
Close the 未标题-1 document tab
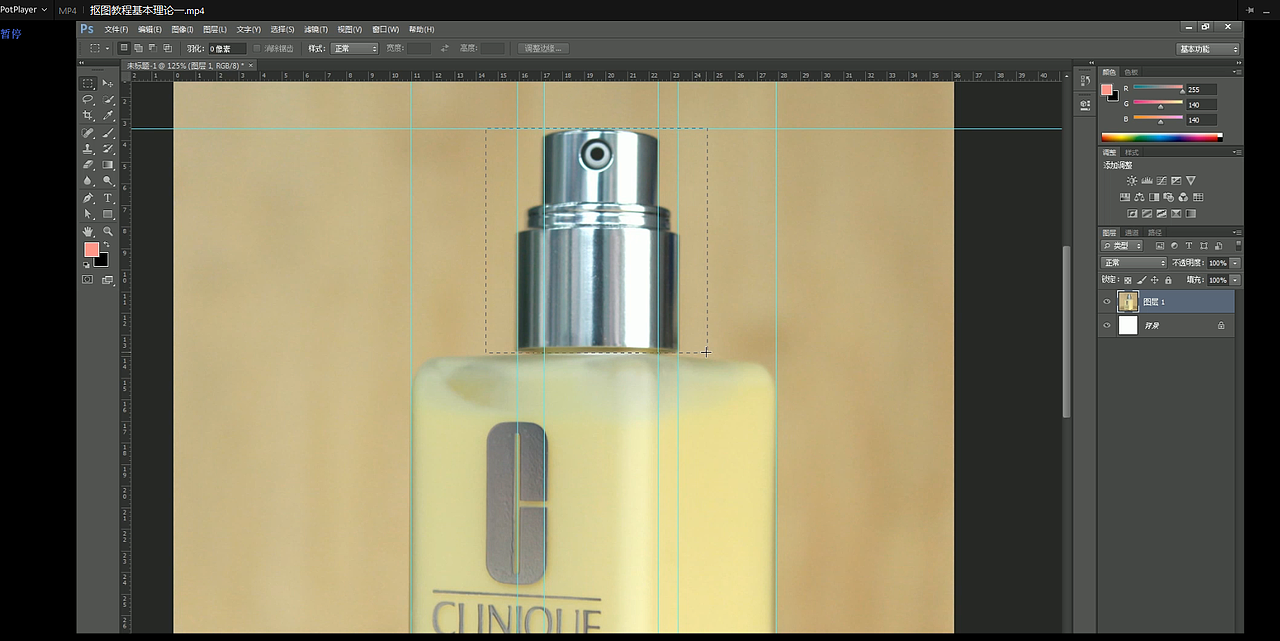(x=251, y=65)
